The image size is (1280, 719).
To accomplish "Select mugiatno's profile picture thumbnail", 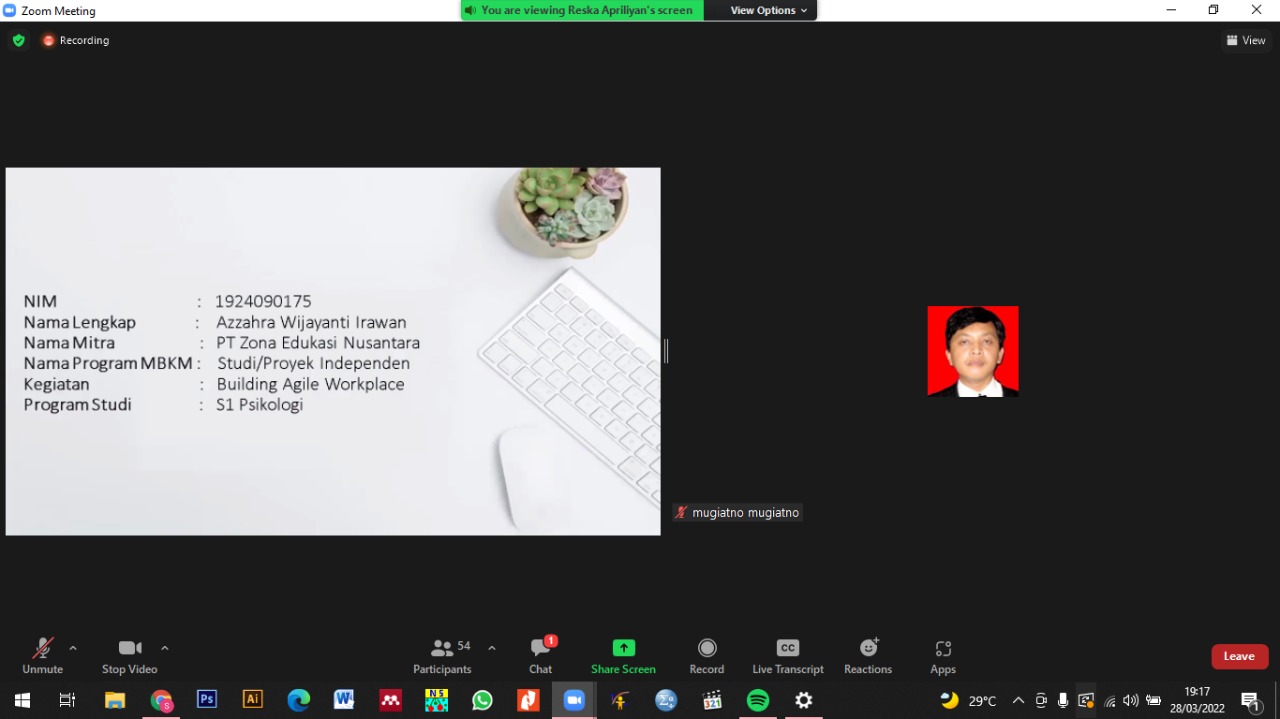I will click(x=972, y=351).
